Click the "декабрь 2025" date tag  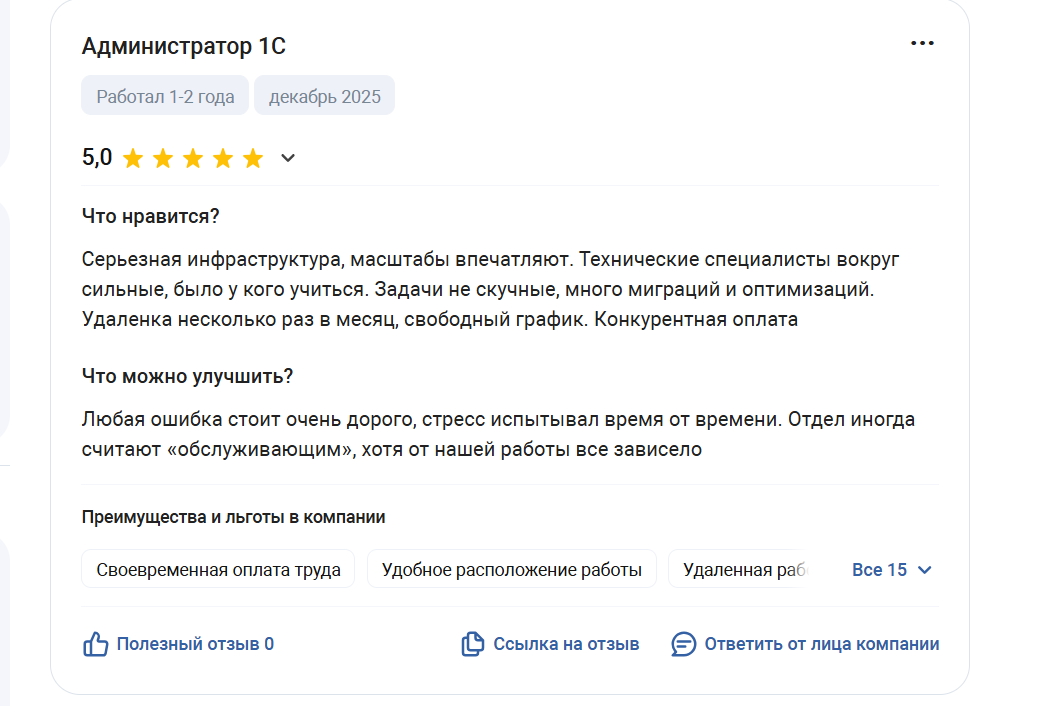325,97
